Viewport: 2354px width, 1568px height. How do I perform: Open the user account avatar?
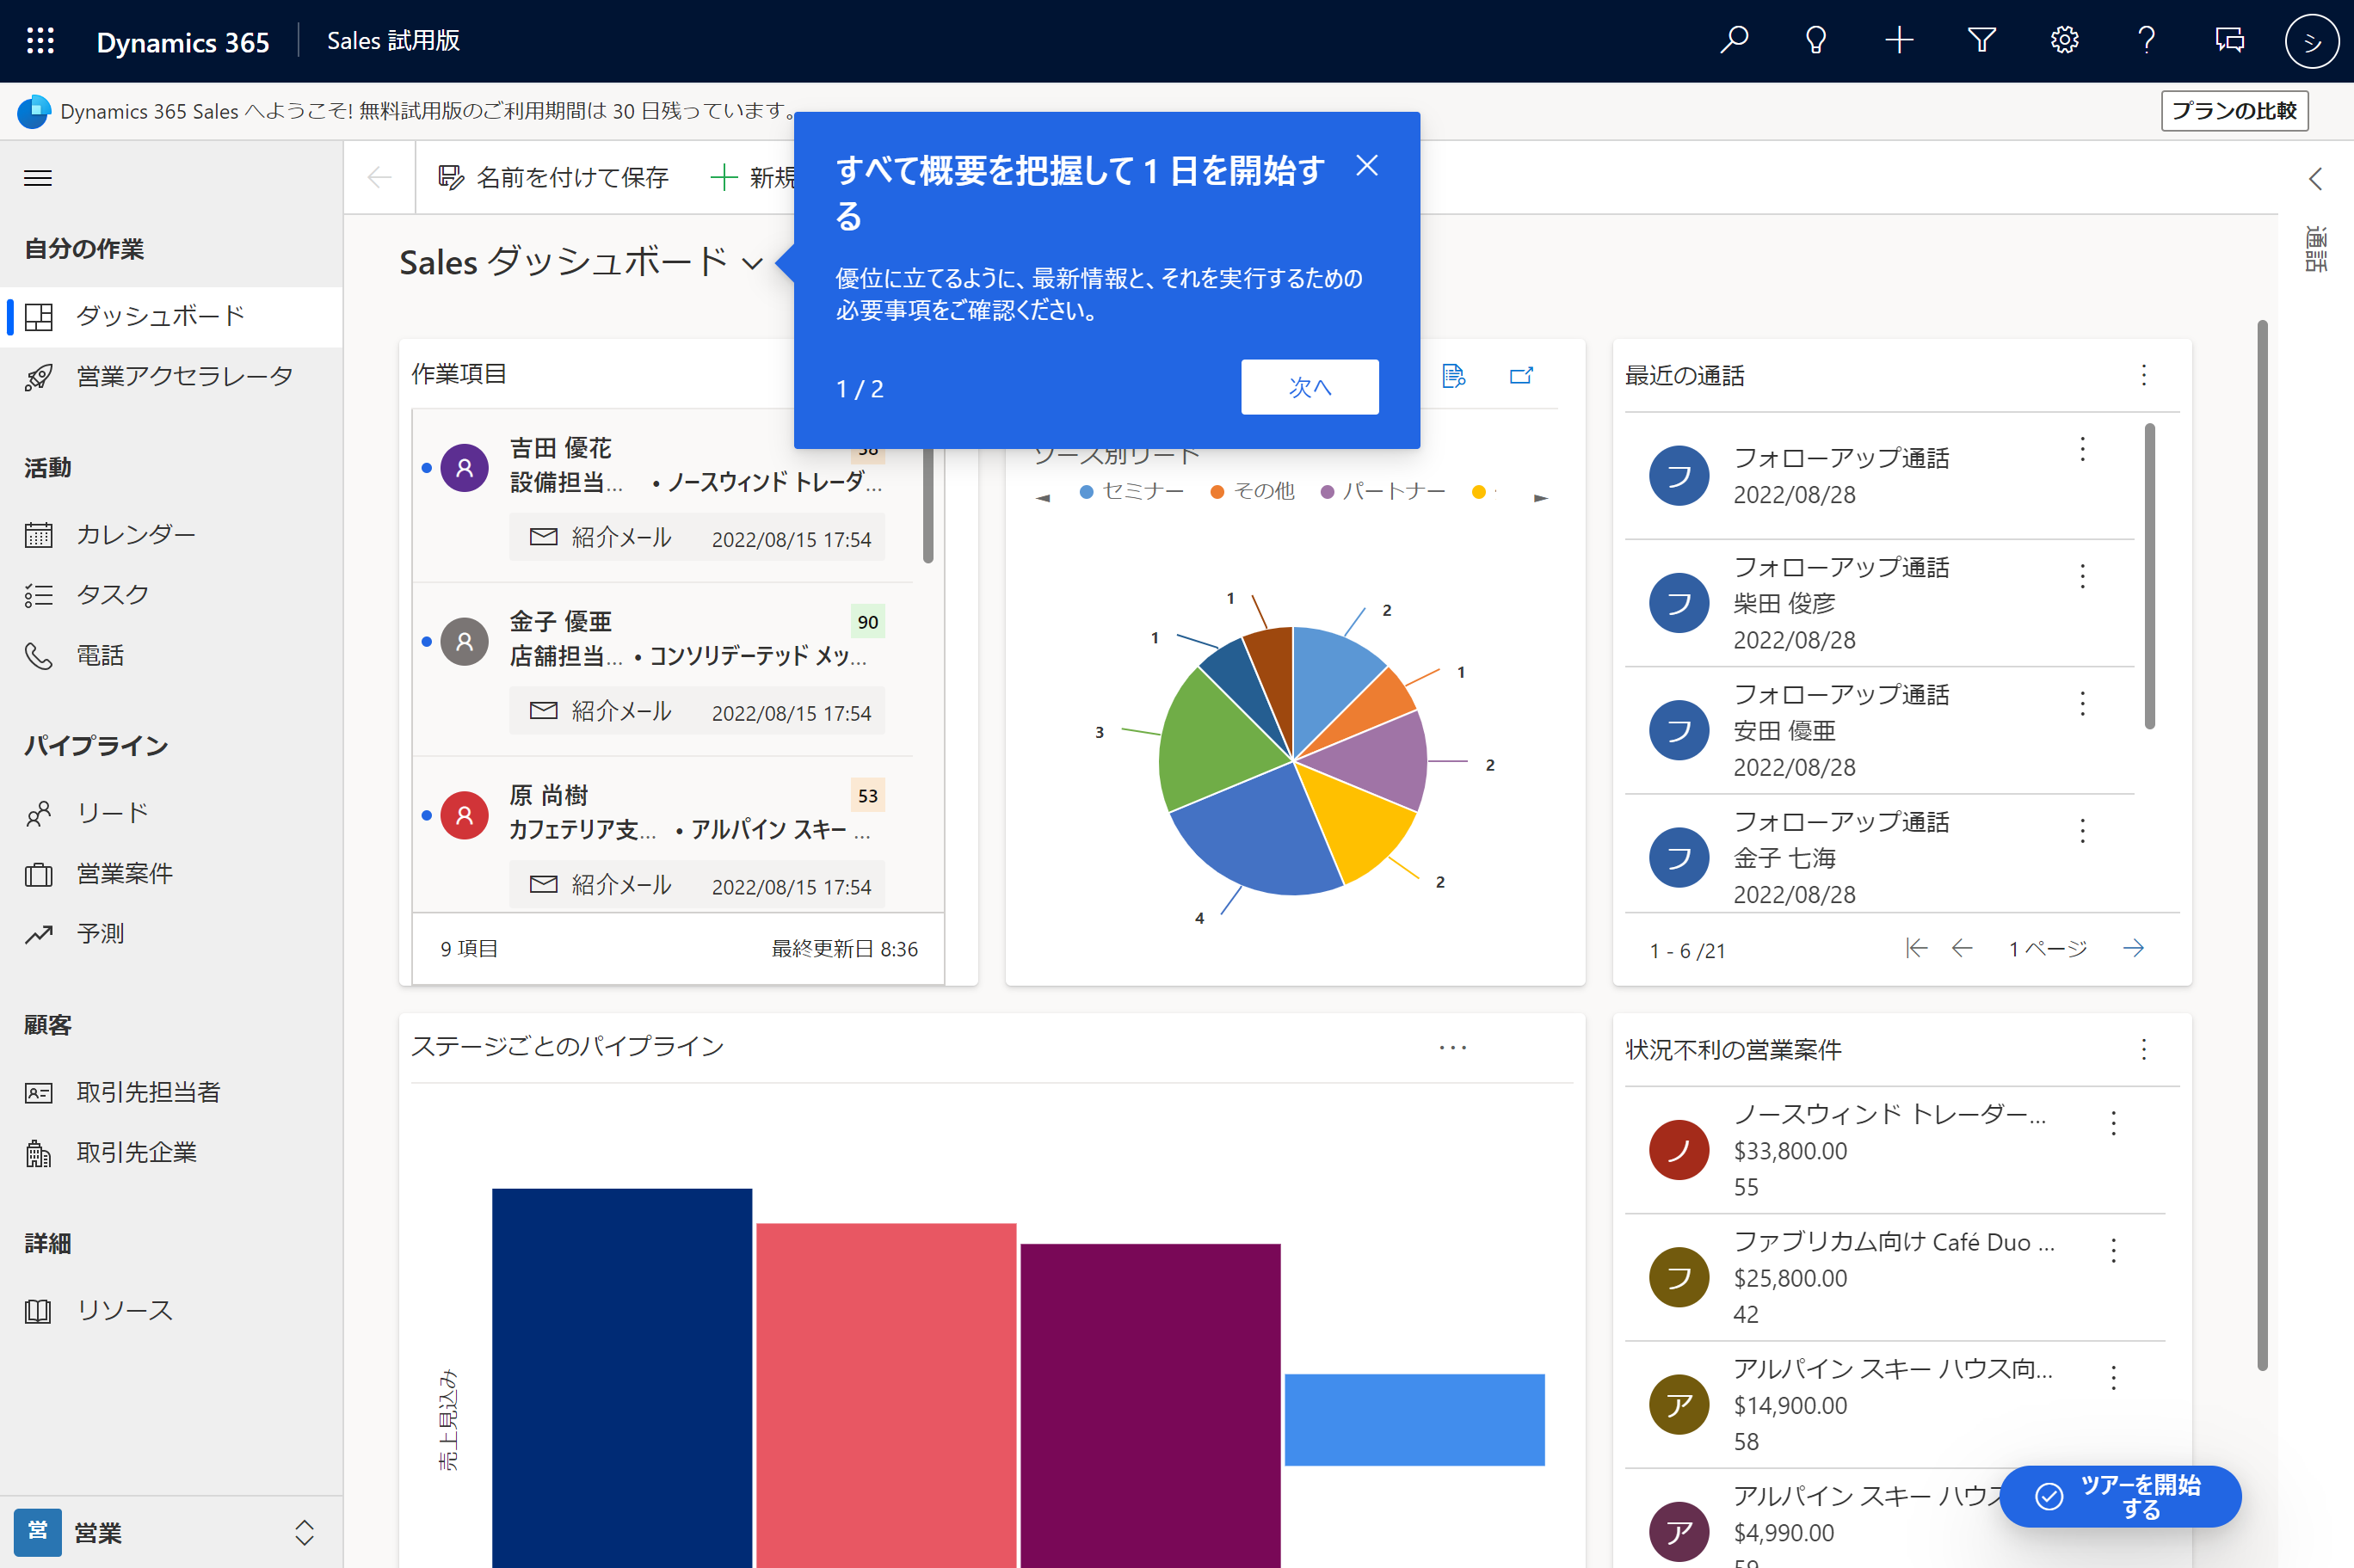pos(2311,41)
